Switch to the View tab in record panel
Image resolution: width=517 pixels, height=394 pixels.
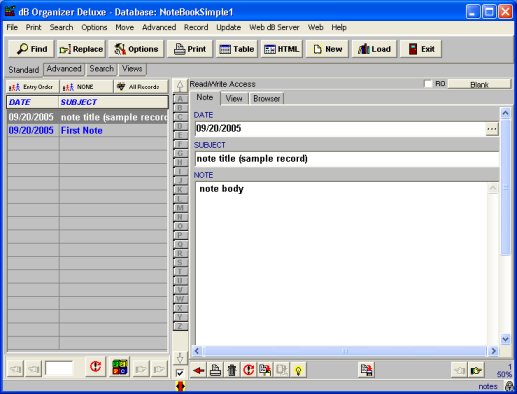pos(234,98)
